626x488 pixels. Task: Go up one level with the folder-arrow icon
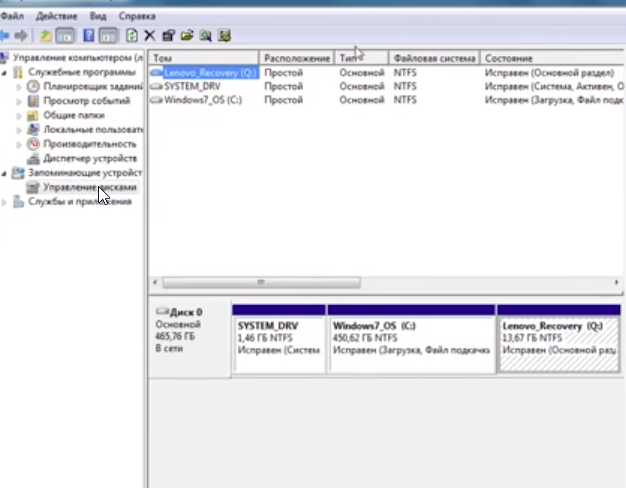coord(46,36)
